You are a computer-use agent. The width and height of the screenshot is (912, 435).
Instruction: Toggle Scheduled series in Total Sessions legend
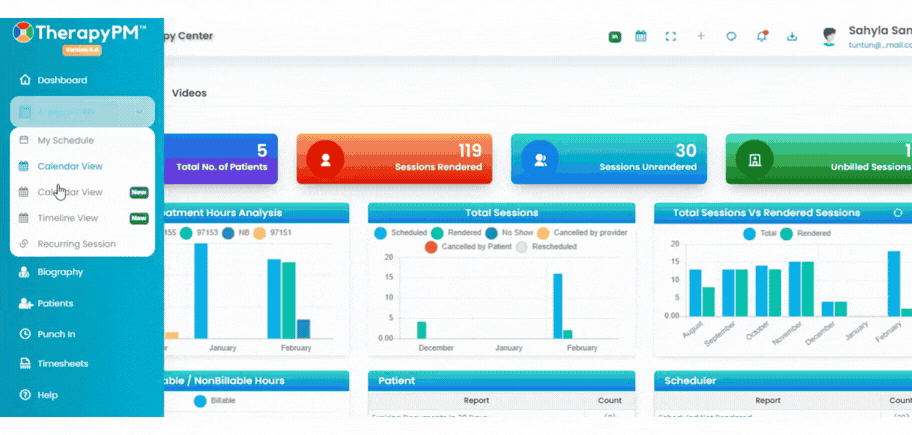pyautogui.click(x=401, y=233)
